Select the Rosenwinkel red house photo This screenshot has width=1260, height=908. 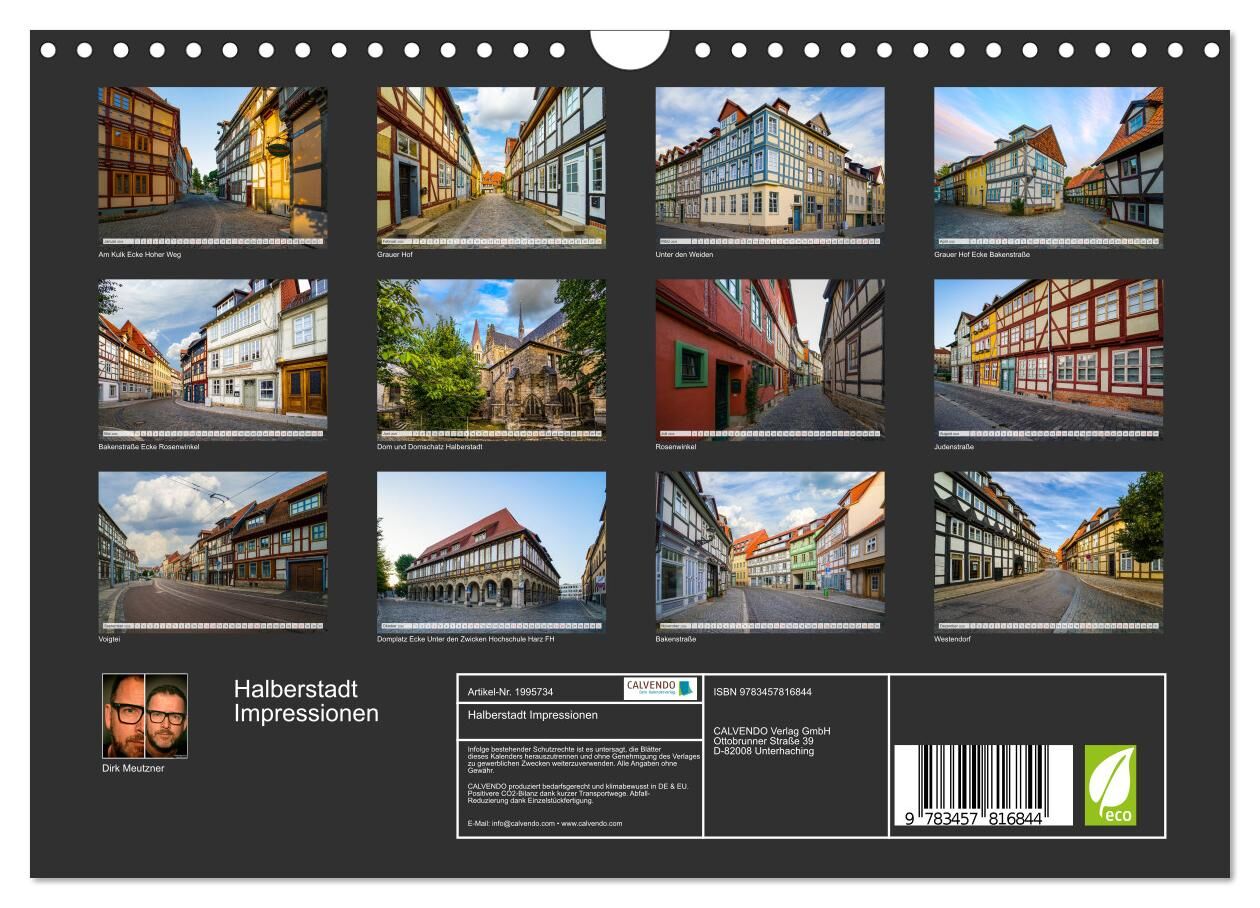[769, 356]
